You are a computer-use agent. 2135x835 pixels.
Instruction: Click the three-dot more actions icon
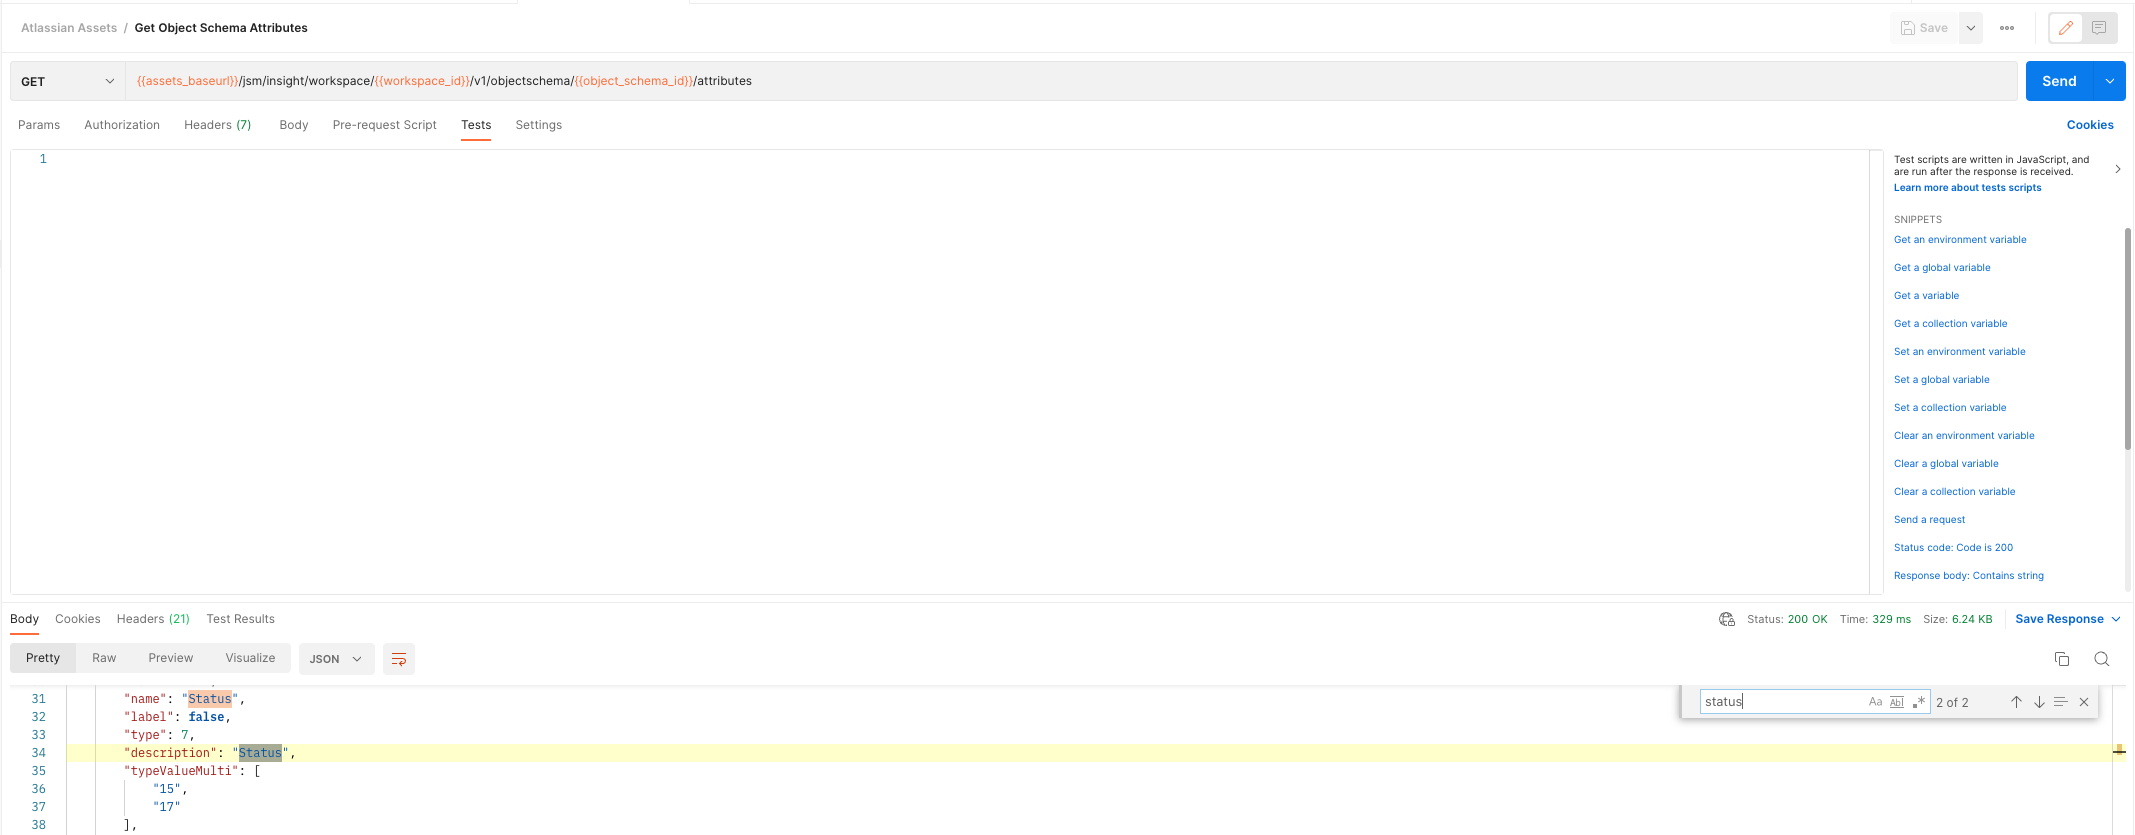point(2006,28)
